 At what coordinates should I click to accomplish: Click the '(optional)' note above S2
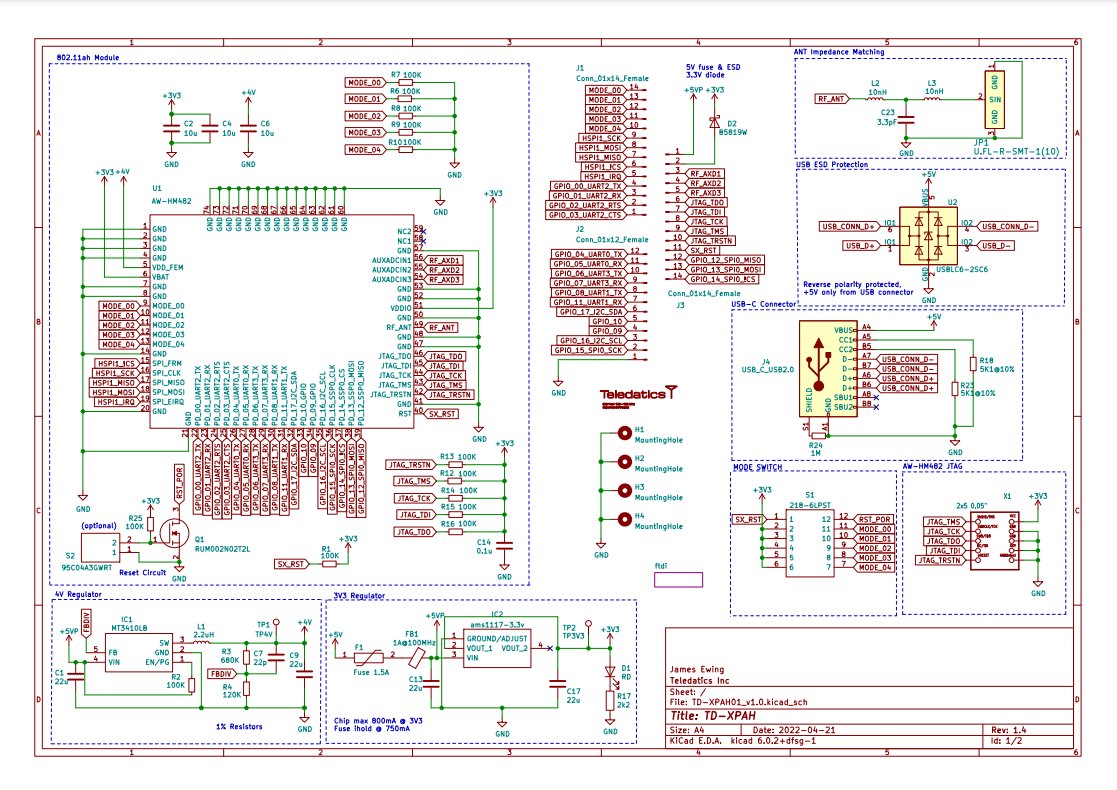point(99,526)
